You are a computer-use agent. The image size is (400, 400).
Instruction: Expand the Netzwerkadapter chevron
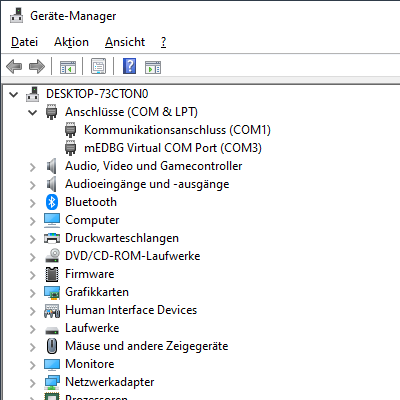(33, 383)
